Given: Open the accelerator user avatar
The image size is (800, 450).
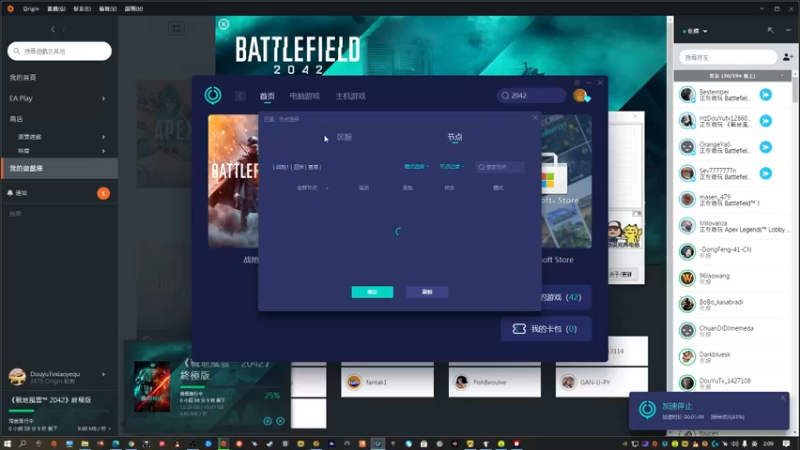Looking at the screenshot, I should (x=581, y=95).
